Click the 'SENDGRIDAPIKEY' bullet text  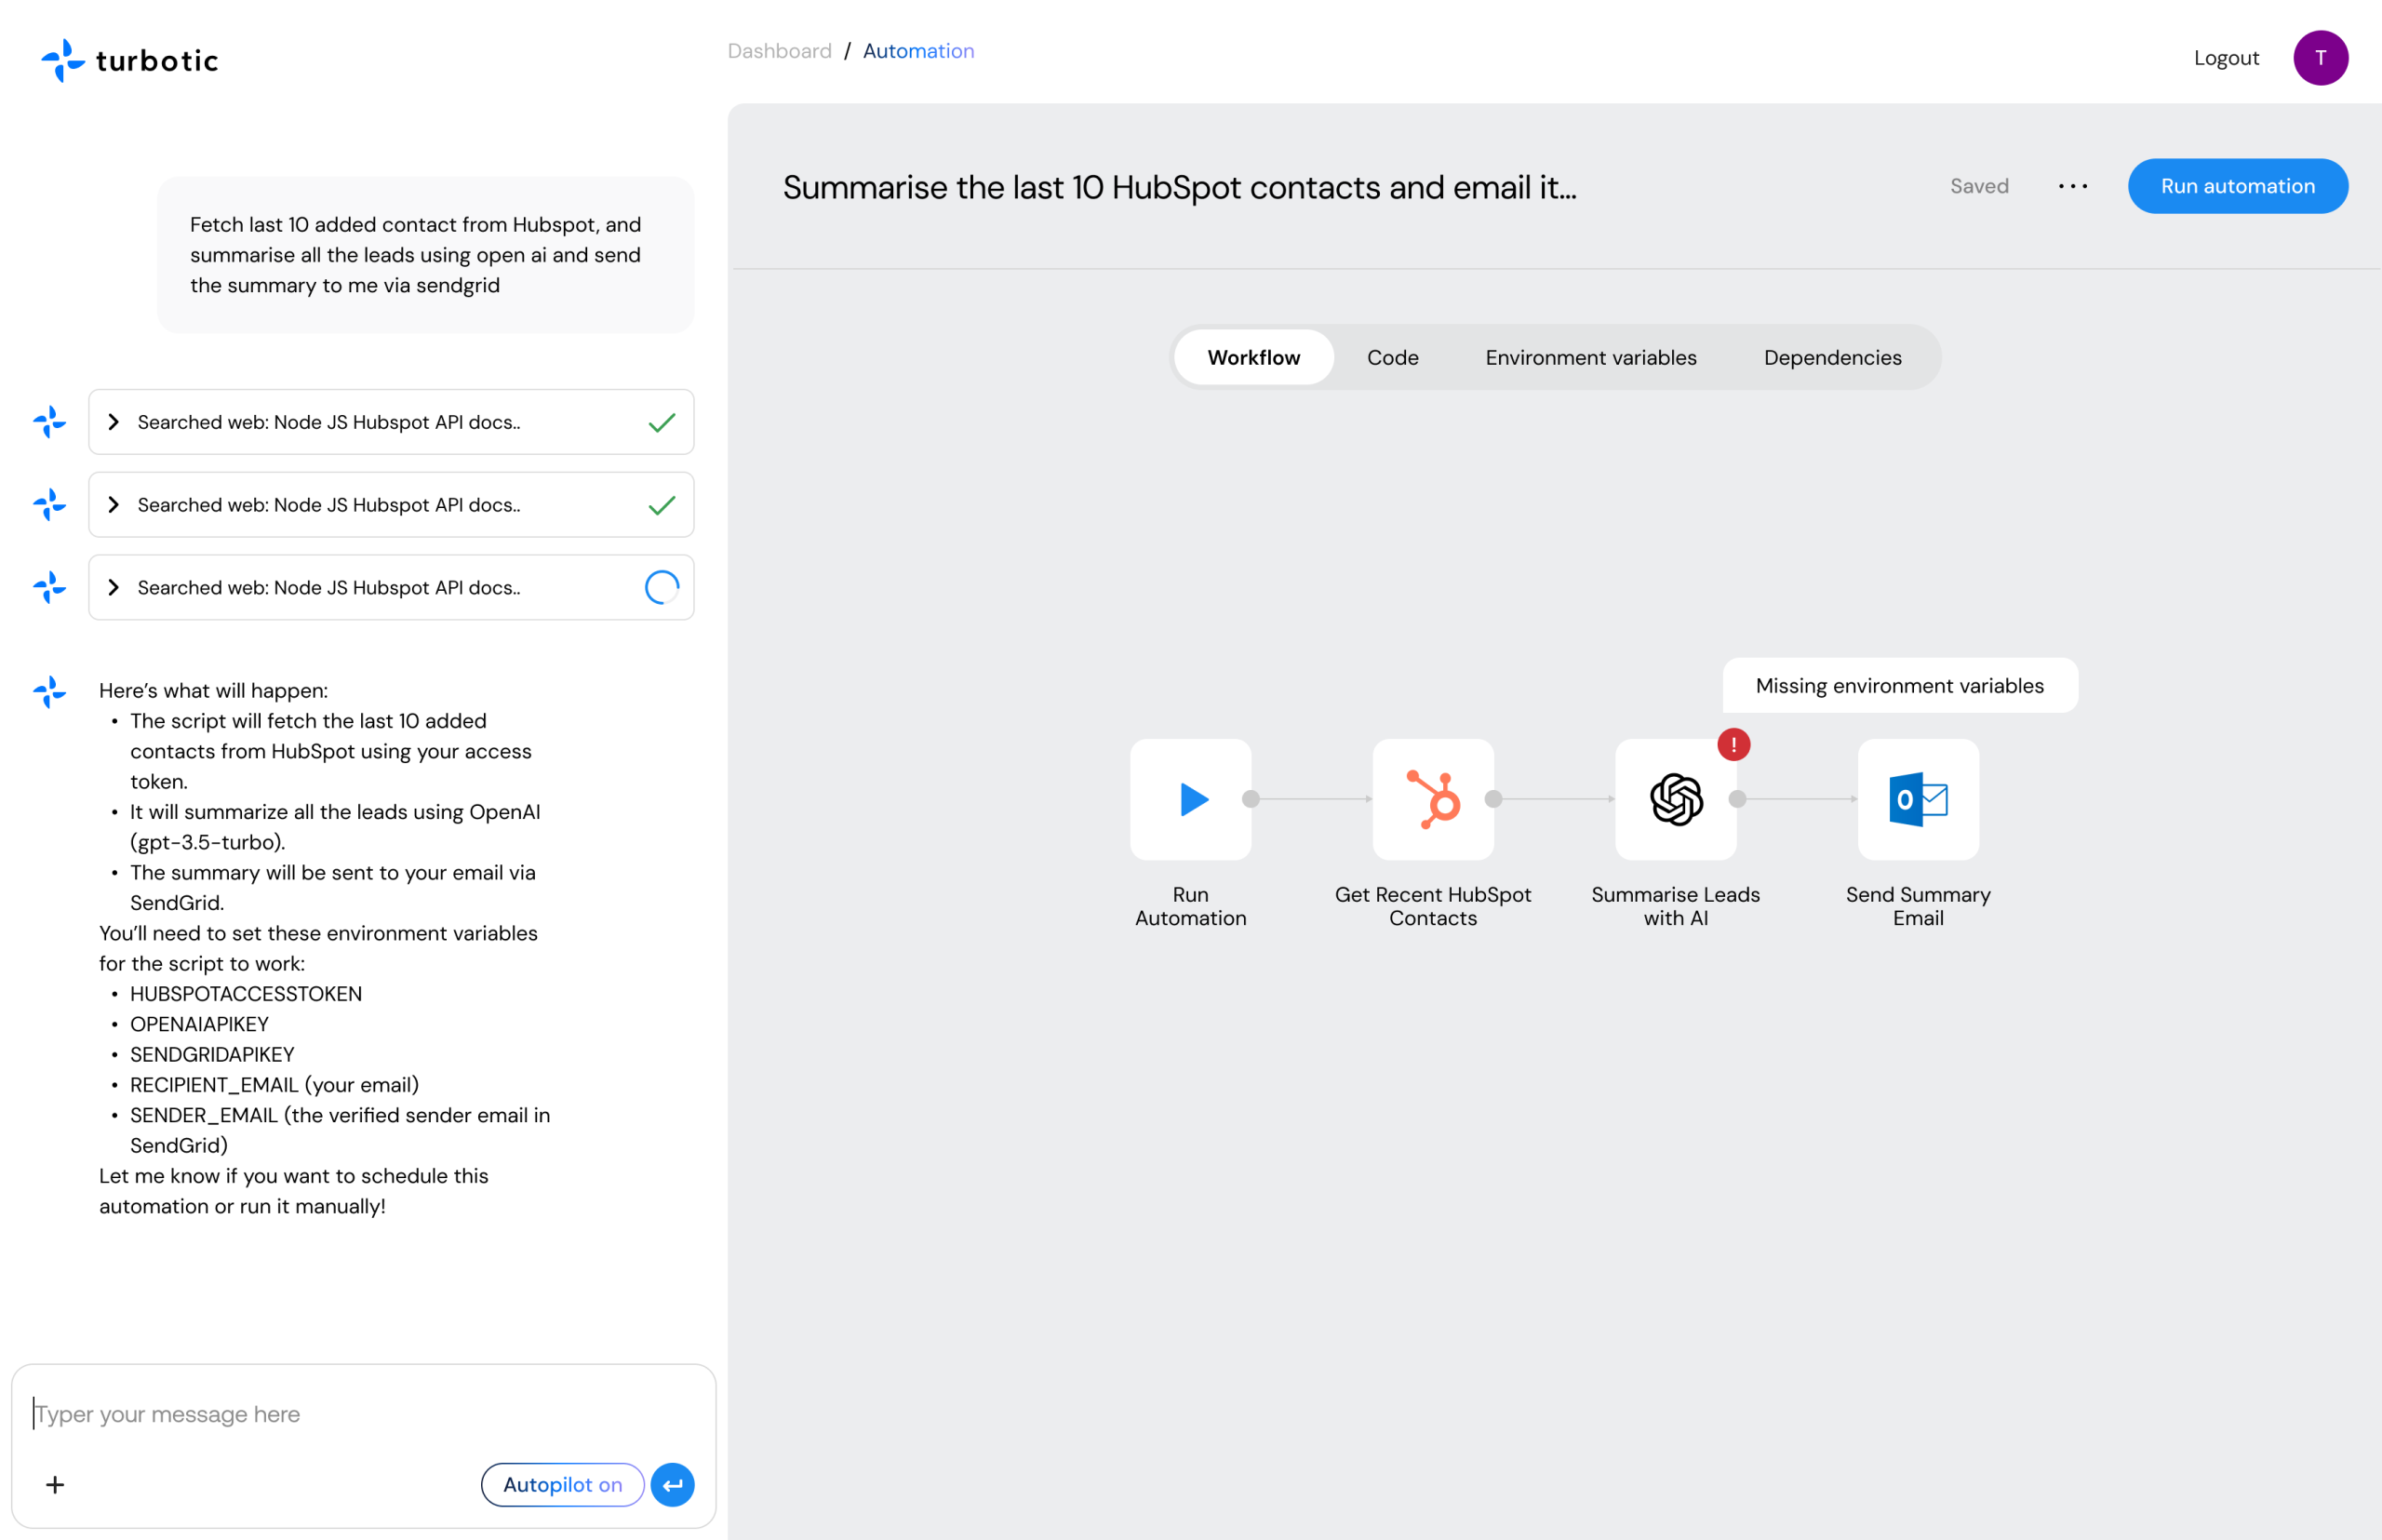(x=212, y=1055)
